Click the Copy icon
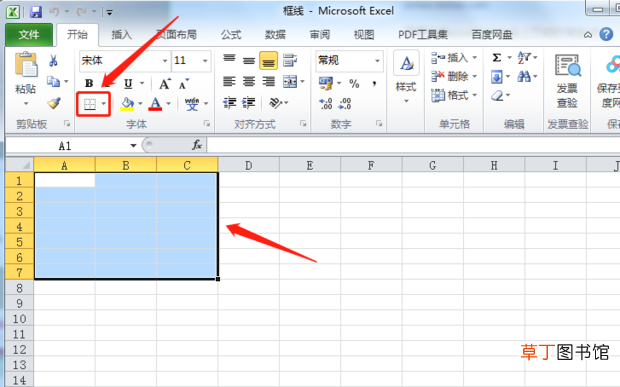This screenshot has height=387, width=620. 53,82
